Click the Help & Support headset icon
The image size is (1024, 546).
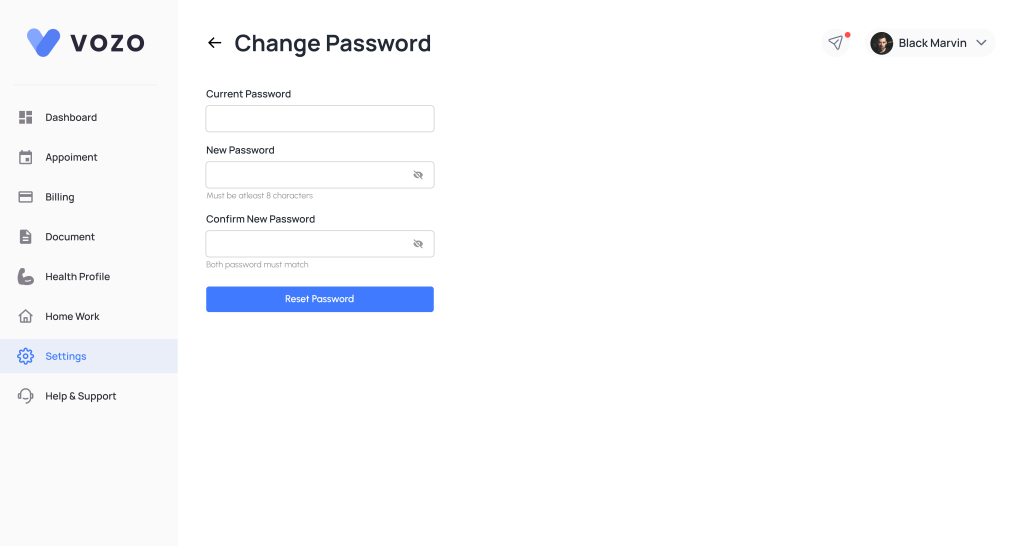point(26,396)
